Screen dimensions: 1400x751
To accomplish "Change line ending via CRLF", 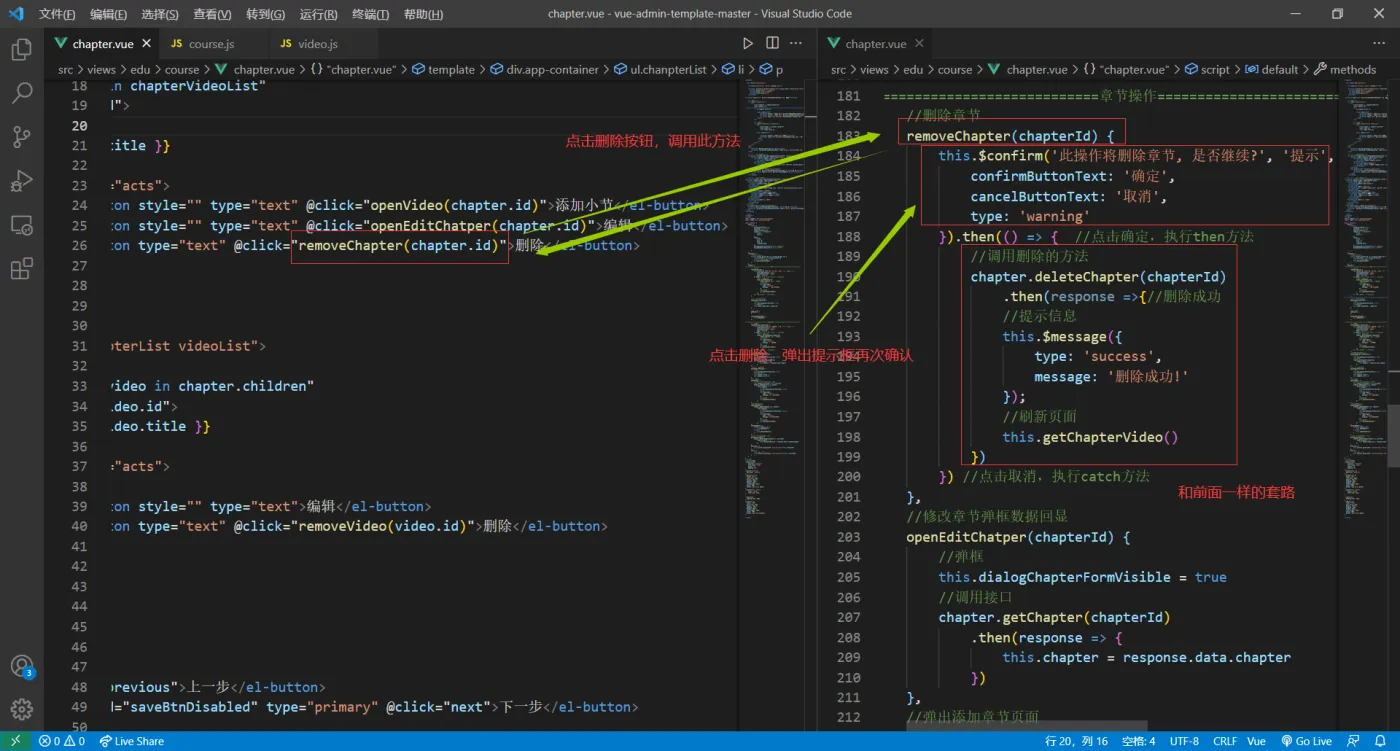I will click(1225, 741).
